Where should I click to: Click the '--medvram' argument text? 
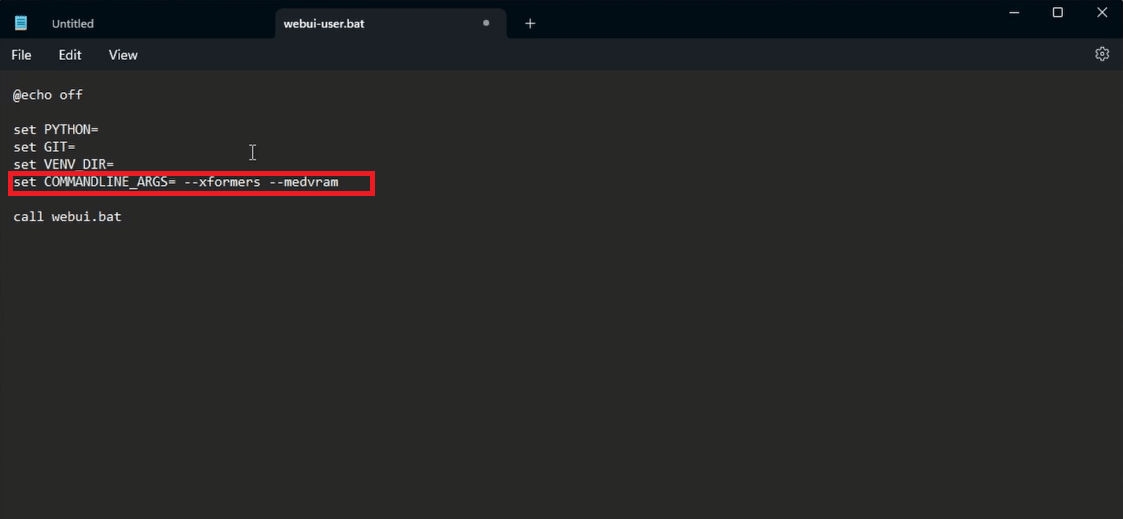[x=304, y=183]
